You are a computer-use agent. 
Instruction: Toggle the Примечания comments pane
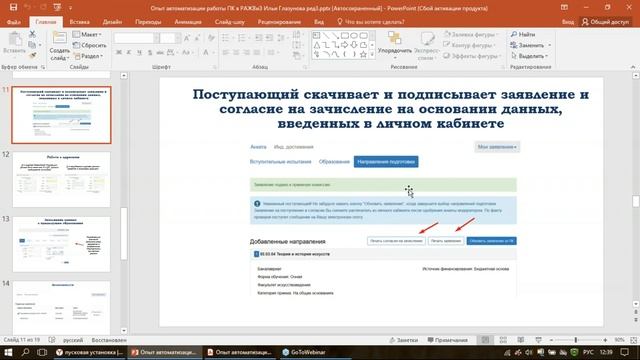[x=447, y=340]
